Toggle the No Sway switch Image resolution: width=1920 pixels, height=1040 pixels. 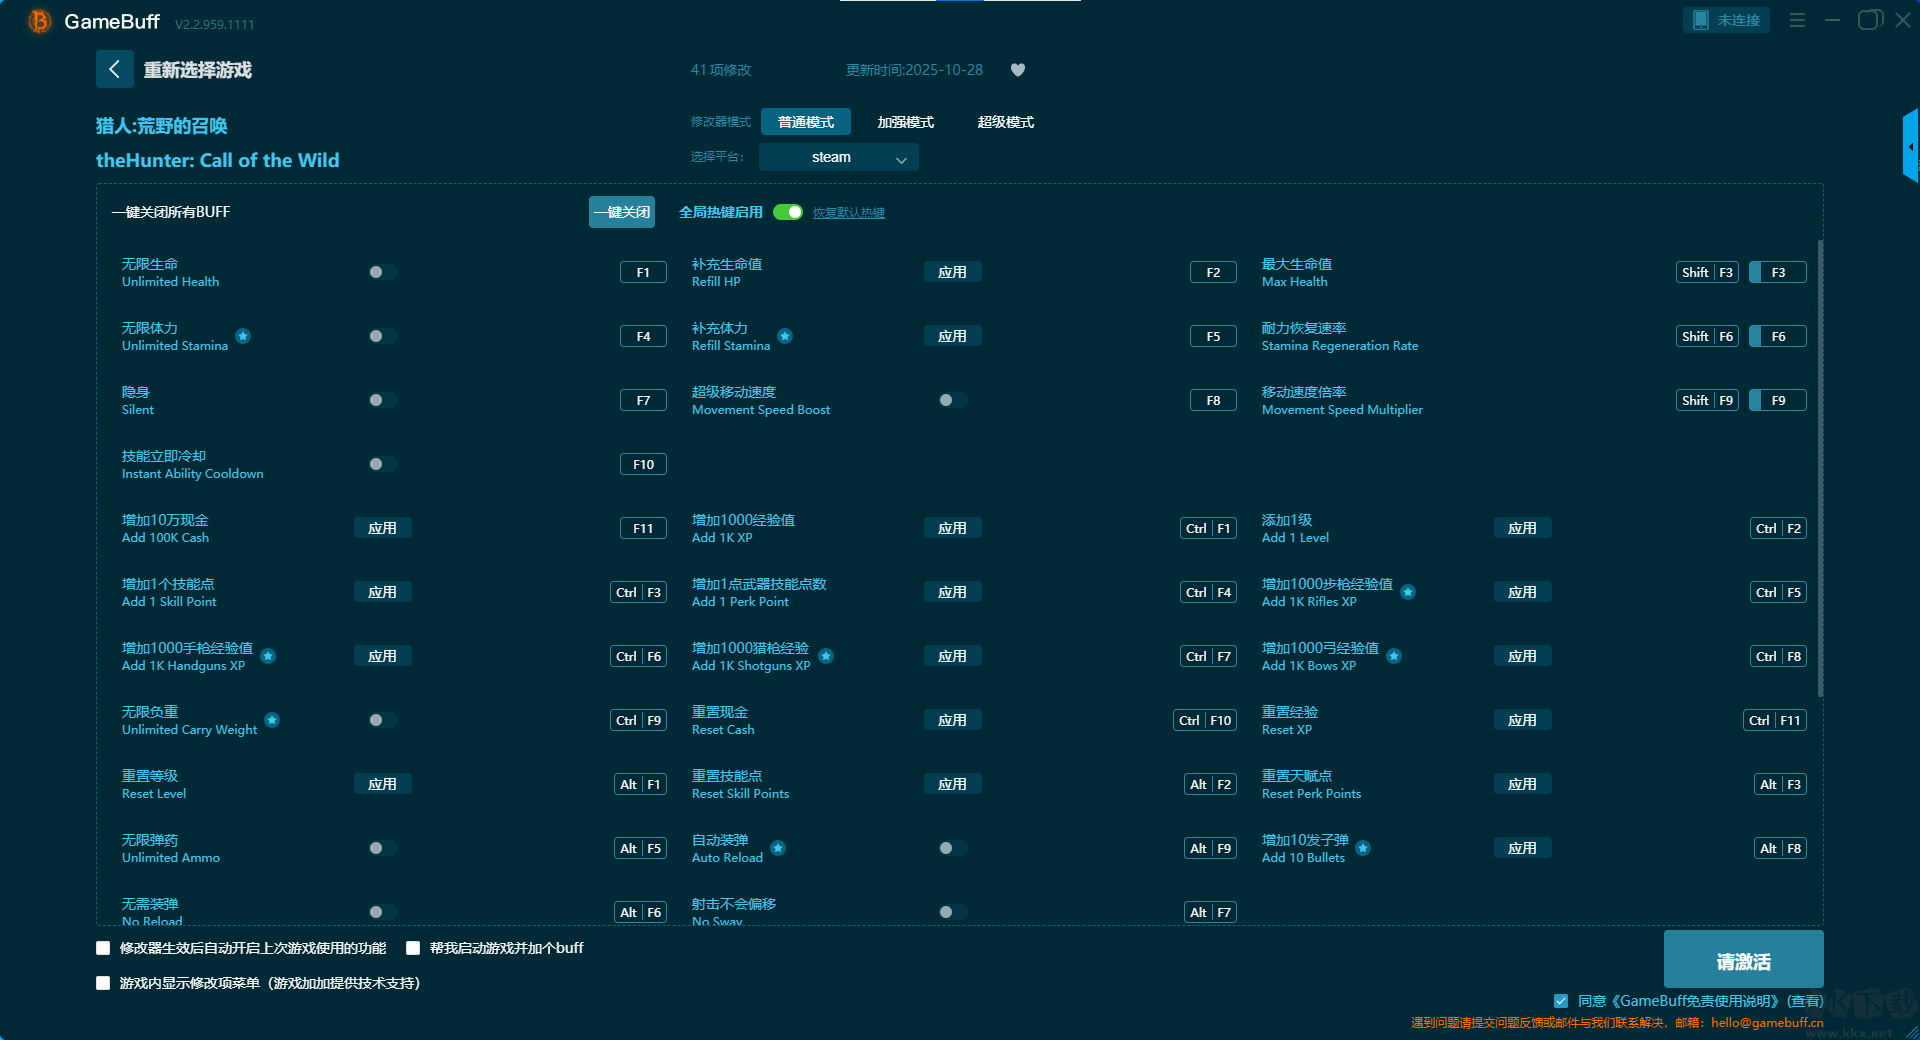pyautogui.click(x=952, y=912)
